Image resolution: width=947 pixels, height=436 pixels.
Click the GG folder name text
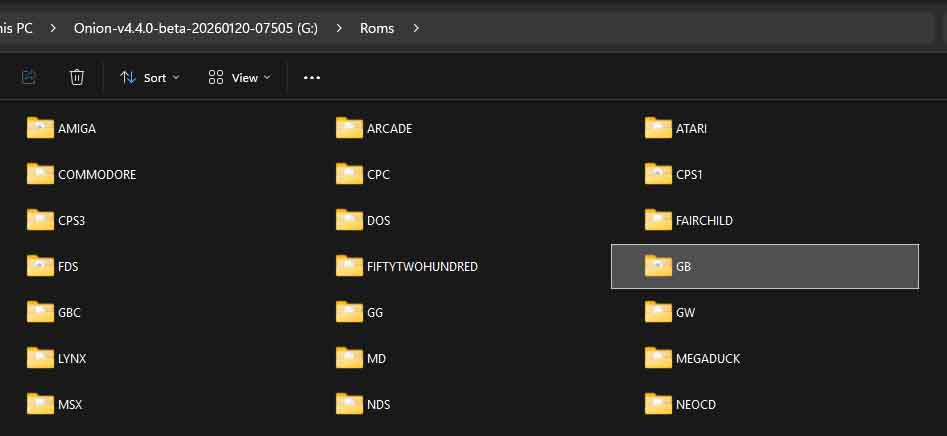tap(375, 313)
